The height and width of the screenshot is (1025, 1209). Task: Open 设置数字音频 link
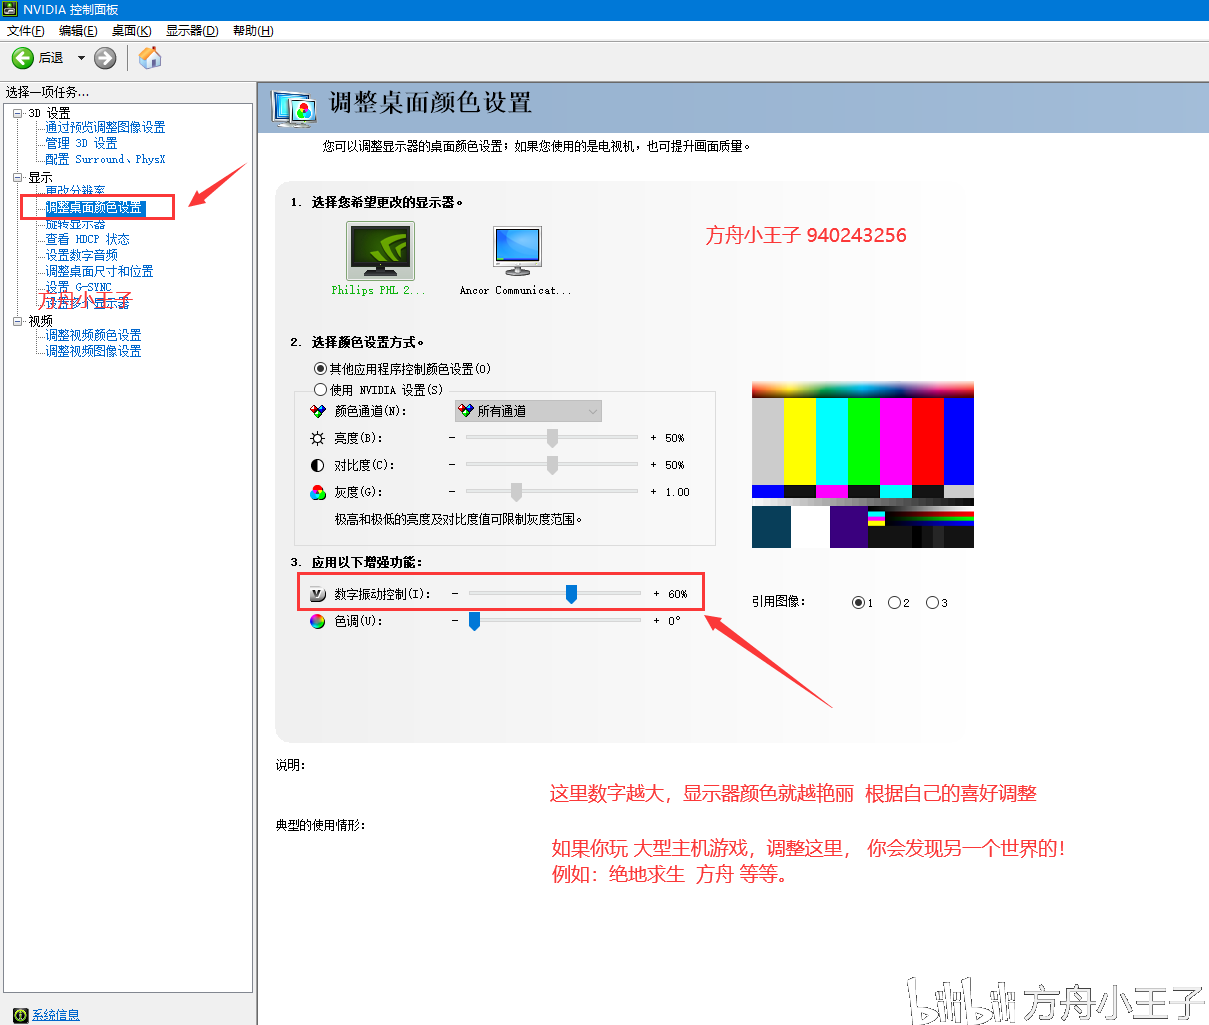81,255
